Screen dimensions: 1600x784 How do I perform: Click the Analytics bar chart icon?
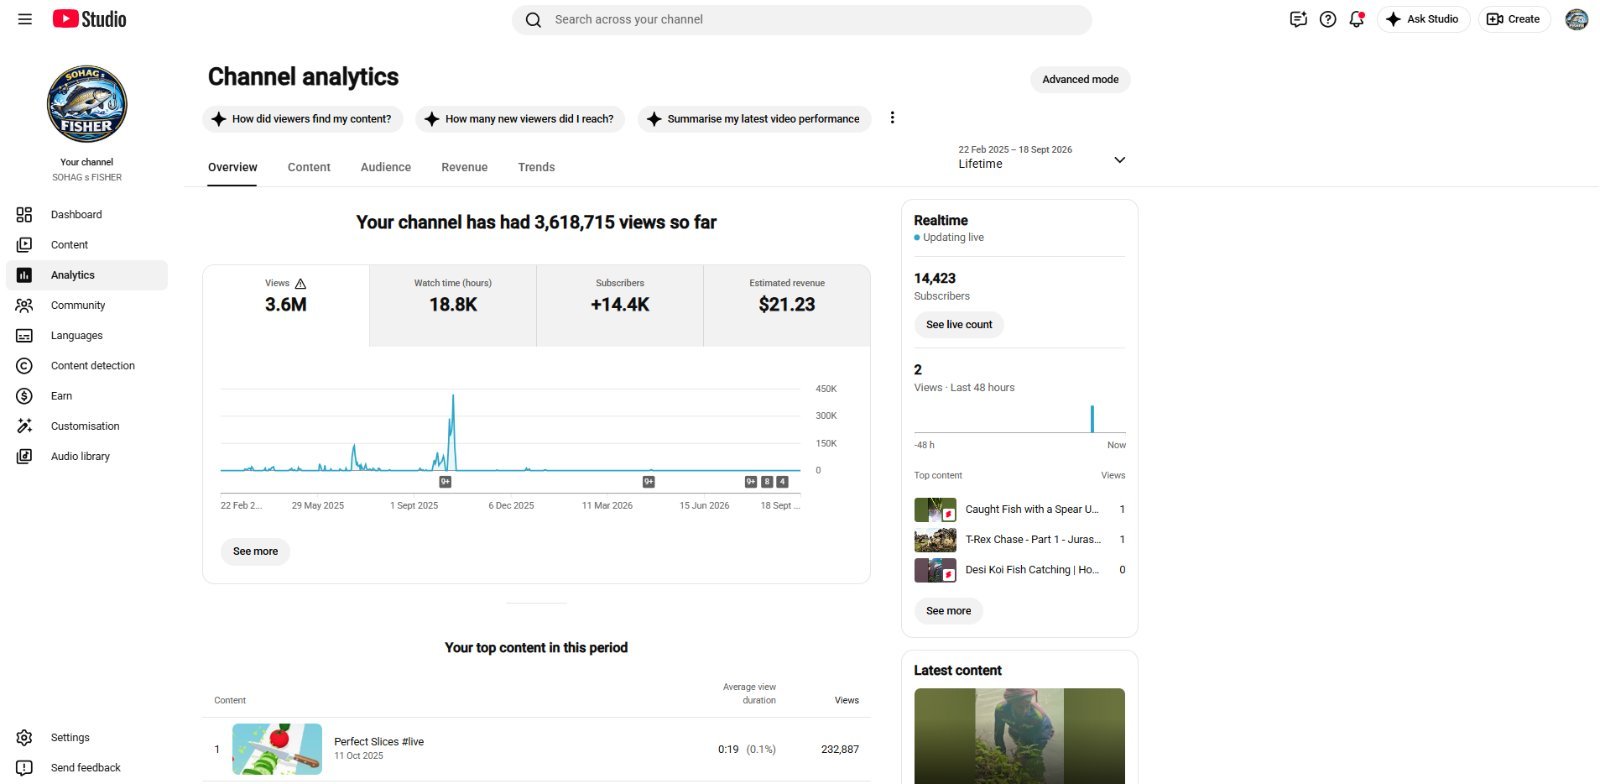24,275
